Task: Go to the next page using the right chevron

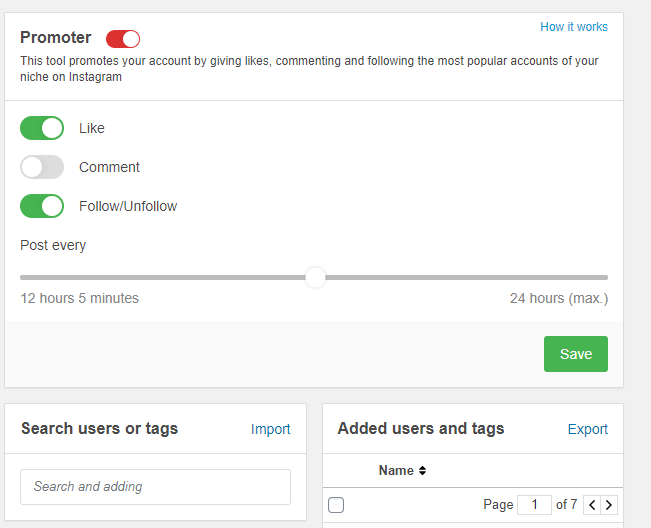Action: (x=609, y=505)
